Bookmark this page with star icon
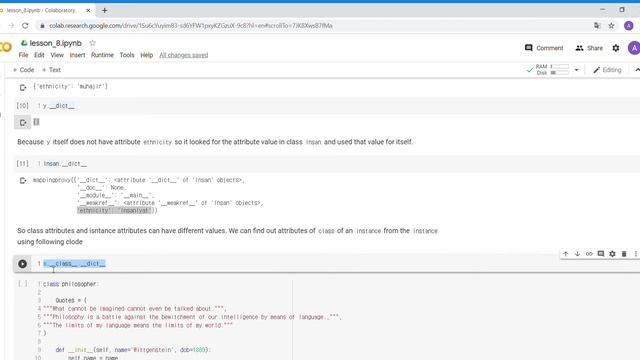This screenshot has height=360, width=640. (x=611, y=25)
